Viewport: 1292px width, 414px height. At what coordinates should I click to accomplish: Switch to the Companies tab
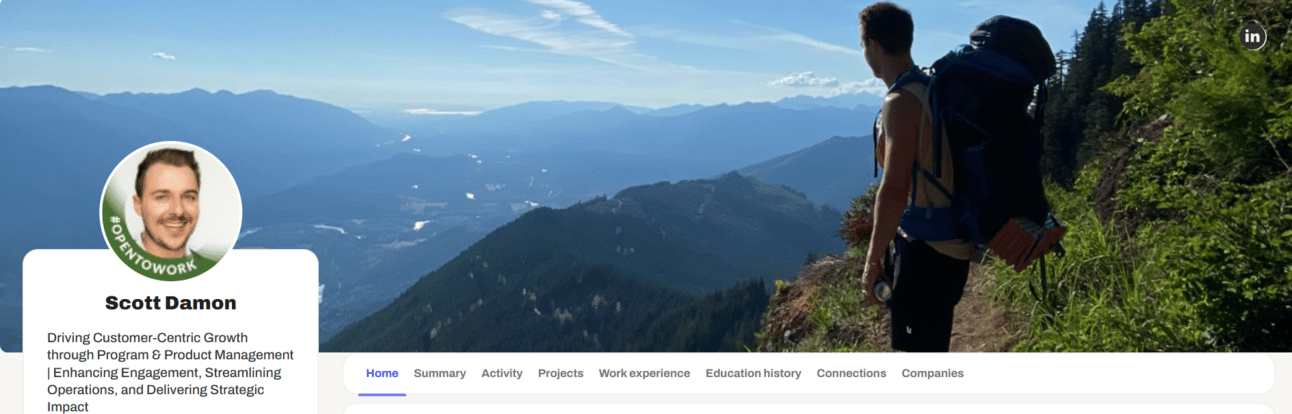pos(933,373)
